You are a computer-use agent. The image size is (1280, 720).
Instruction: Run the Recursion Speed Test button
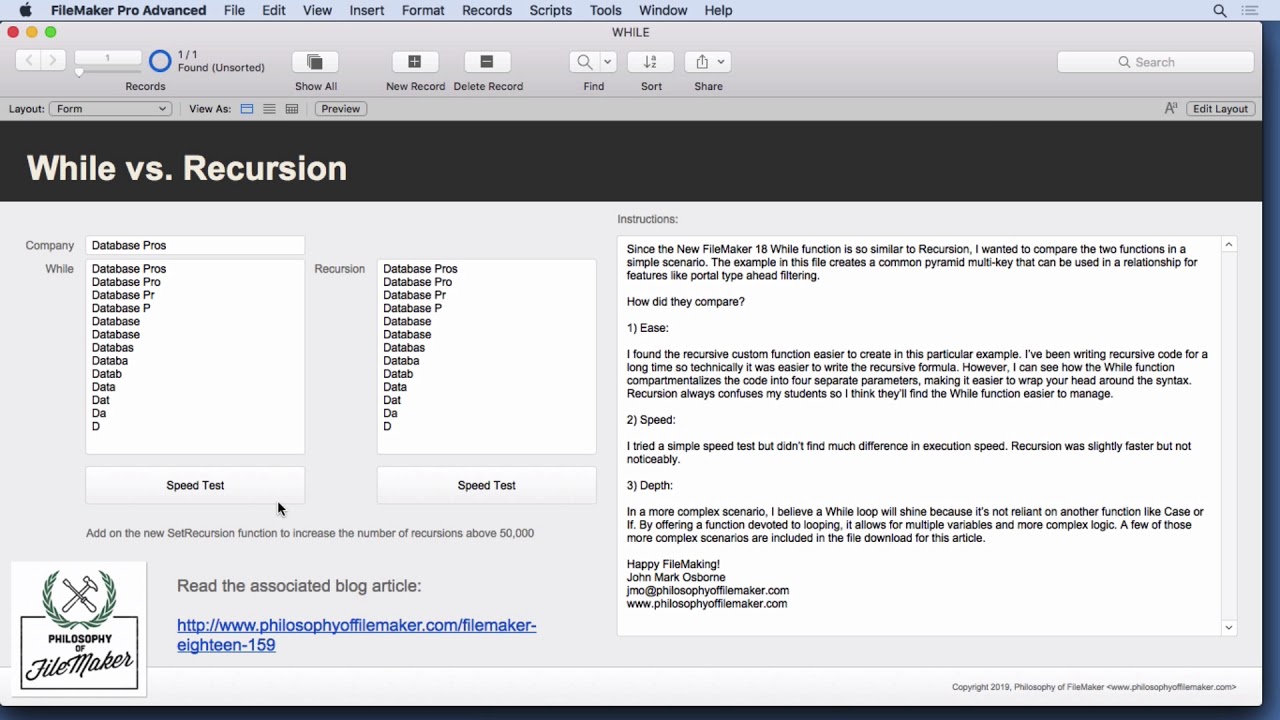coord(487,485)
